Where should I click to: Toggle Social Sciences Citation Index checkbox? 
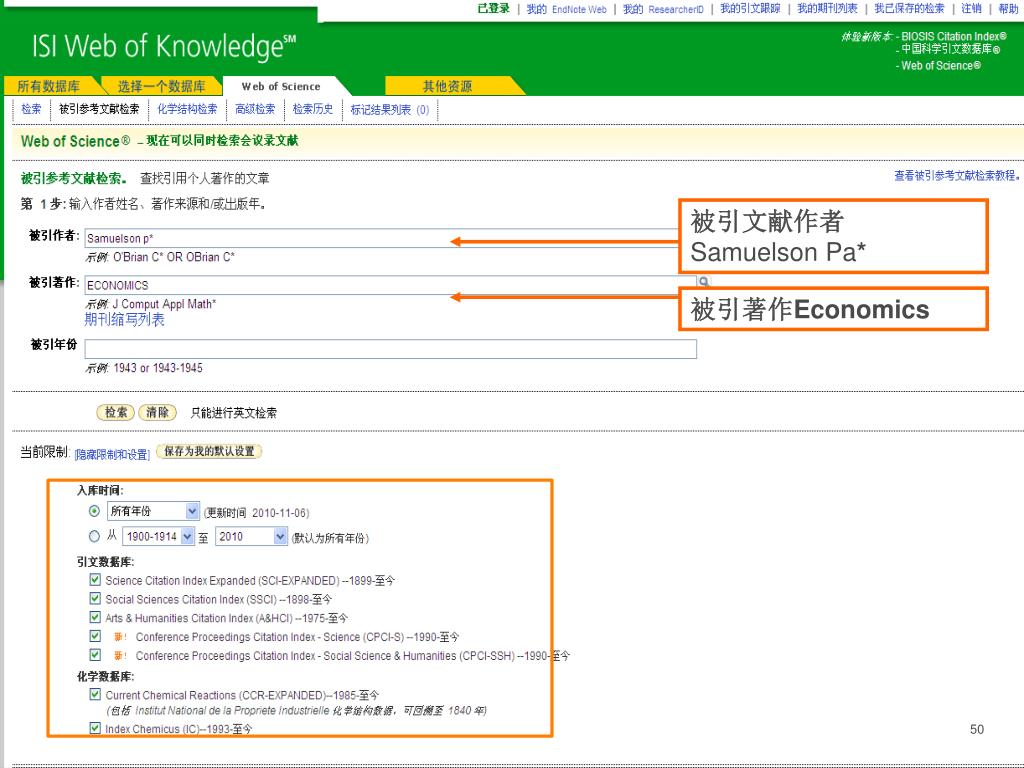pyautogui.click(x=95, y=599)
